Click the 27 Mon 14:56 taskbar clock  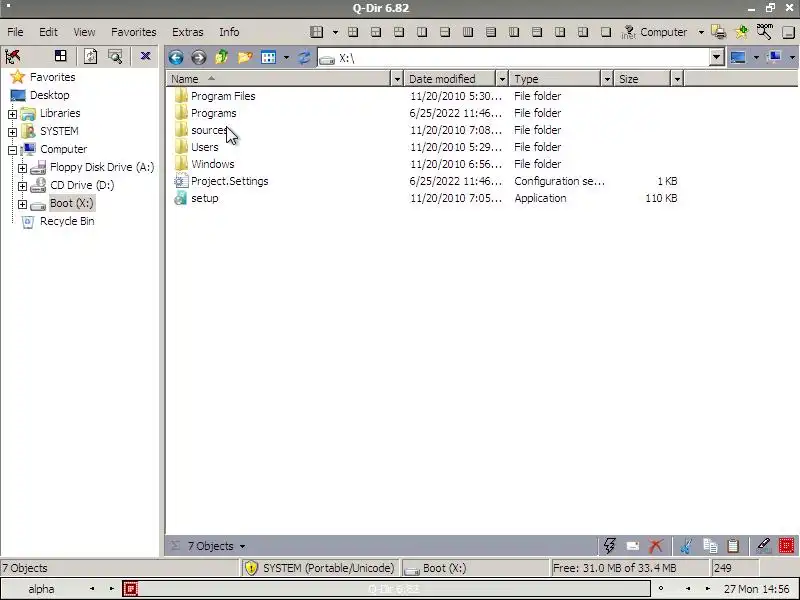(757, 589)
